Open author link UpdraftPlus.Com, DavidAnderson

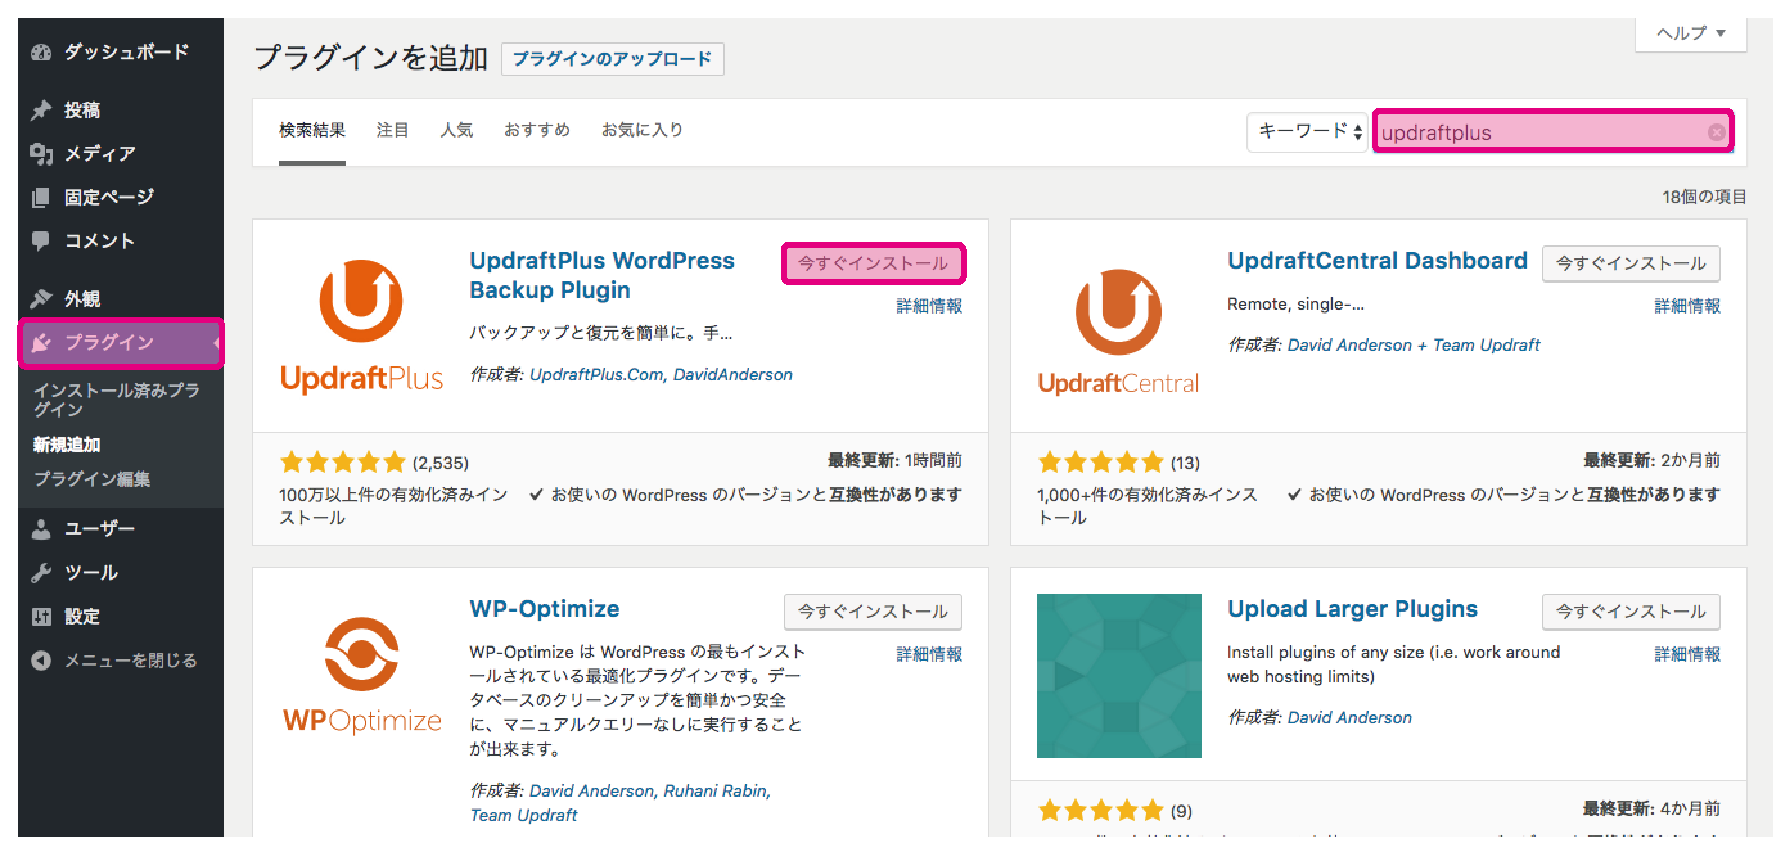tap(661, 374)
